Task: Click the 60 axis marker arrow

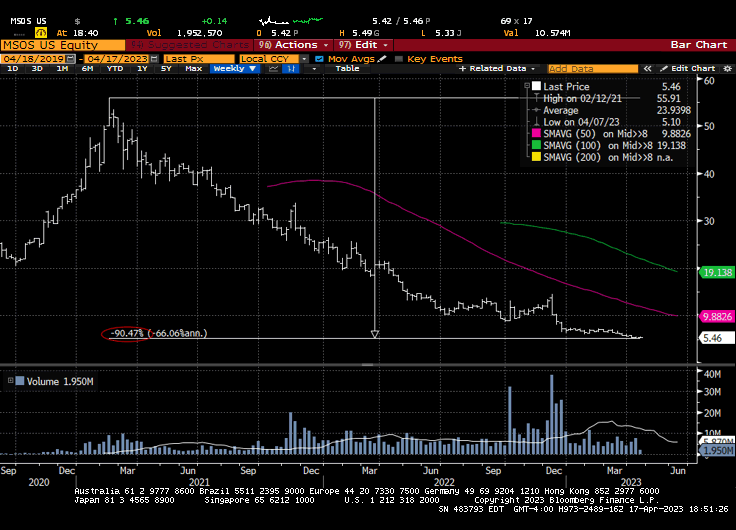Action: 701,80
